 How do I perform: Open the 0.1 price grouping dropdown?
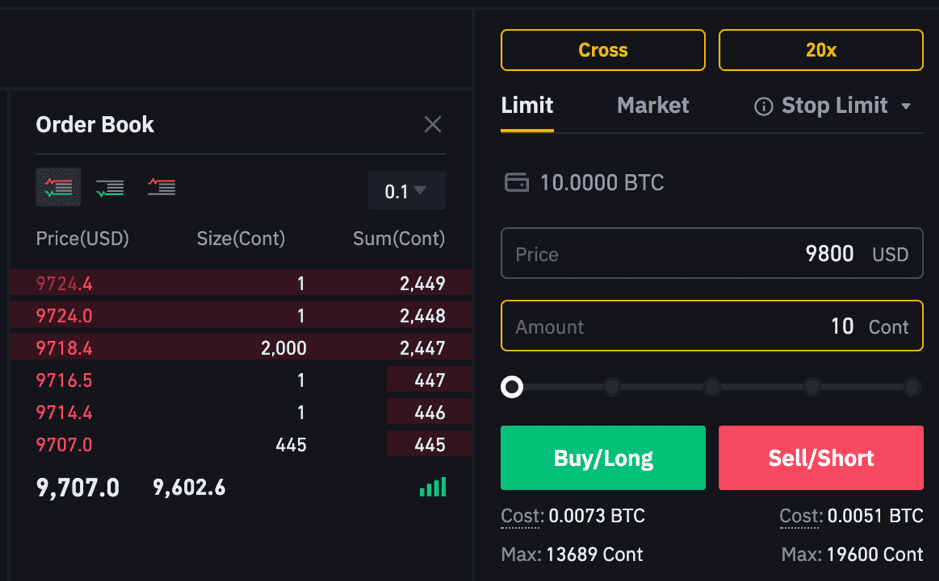407,190
